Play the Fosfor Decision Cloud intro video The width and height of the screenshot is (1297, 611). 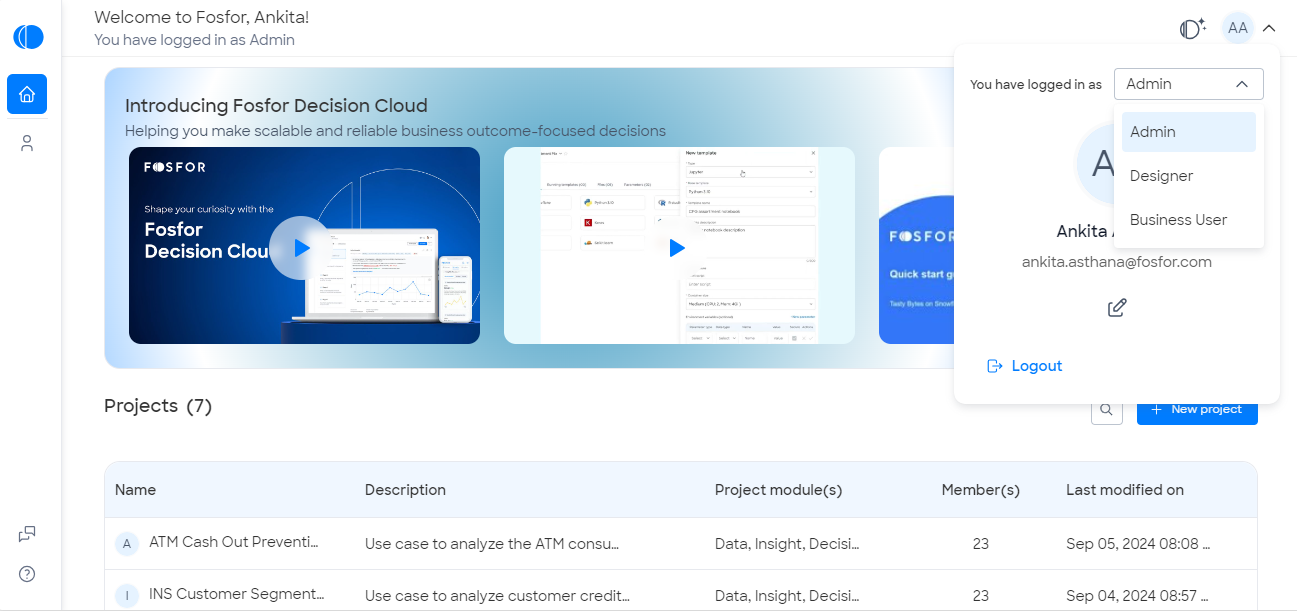(300, 247)
